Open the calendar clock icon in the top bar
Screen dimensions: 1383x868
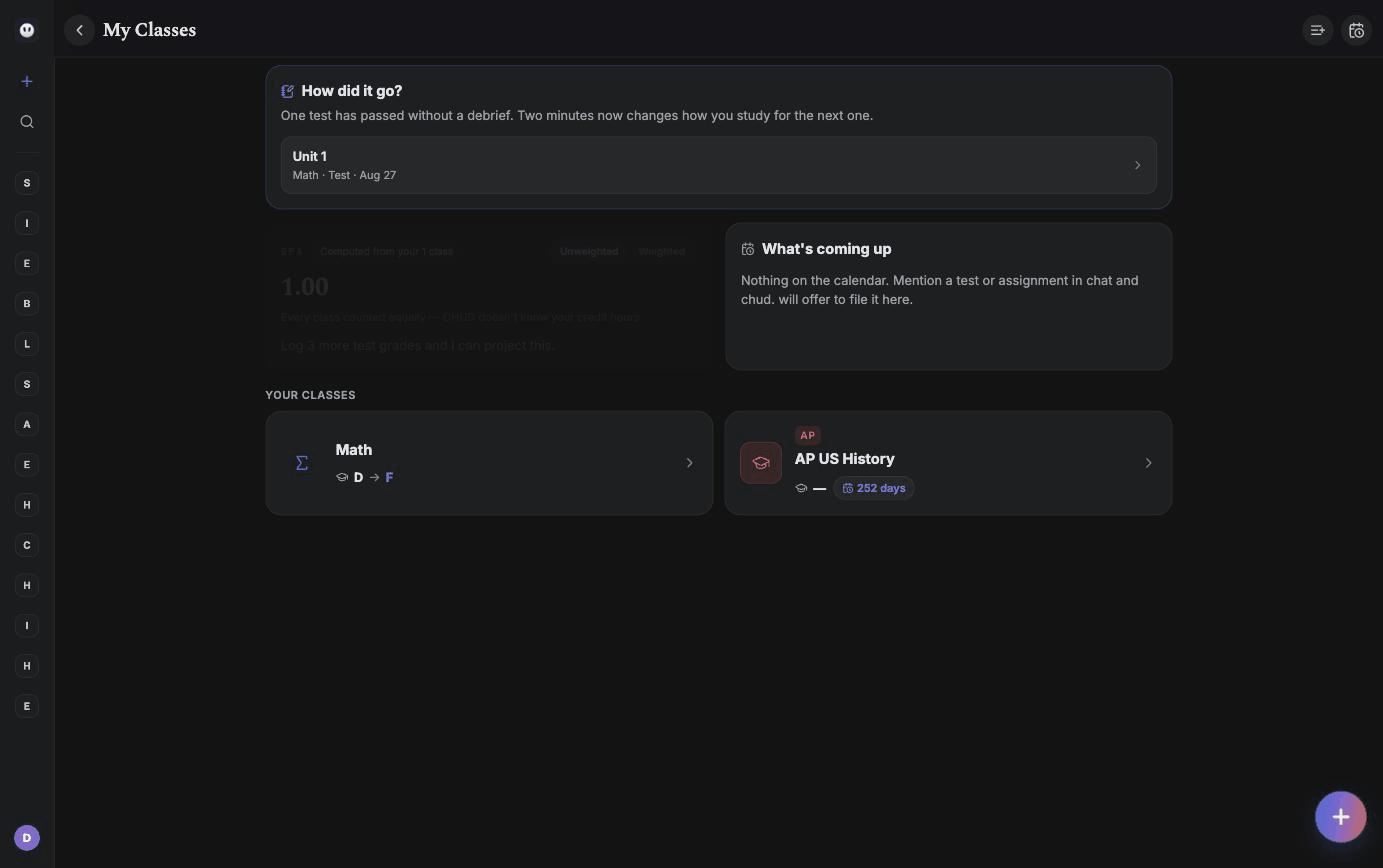(1356, 30)
